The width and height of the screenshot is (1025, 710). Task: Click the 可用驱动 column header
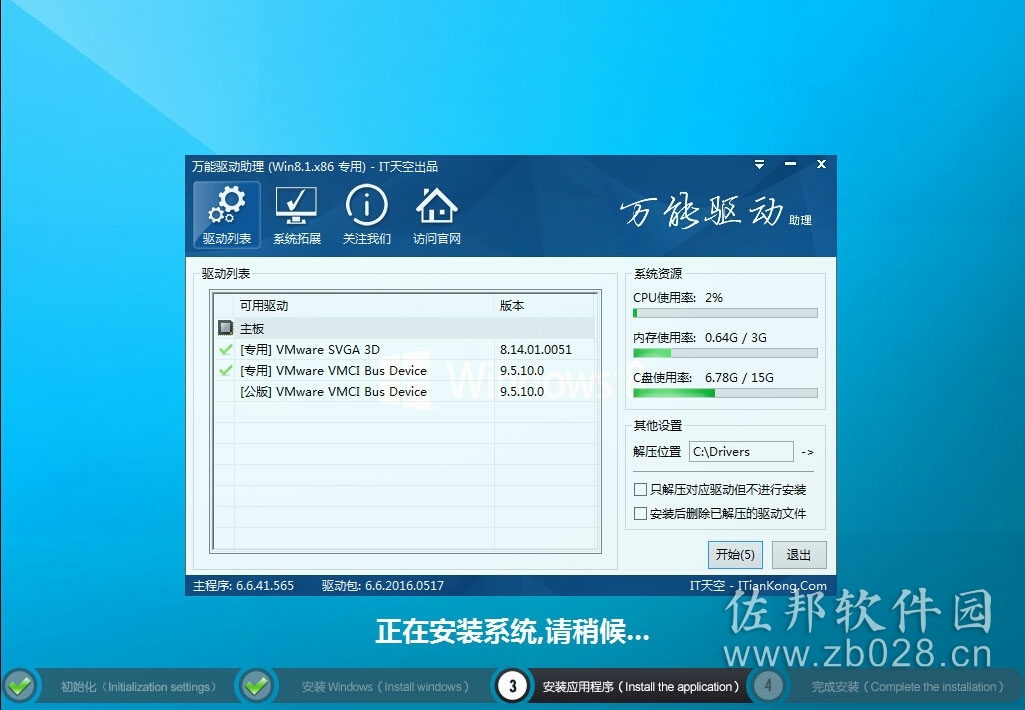point(363,305)
